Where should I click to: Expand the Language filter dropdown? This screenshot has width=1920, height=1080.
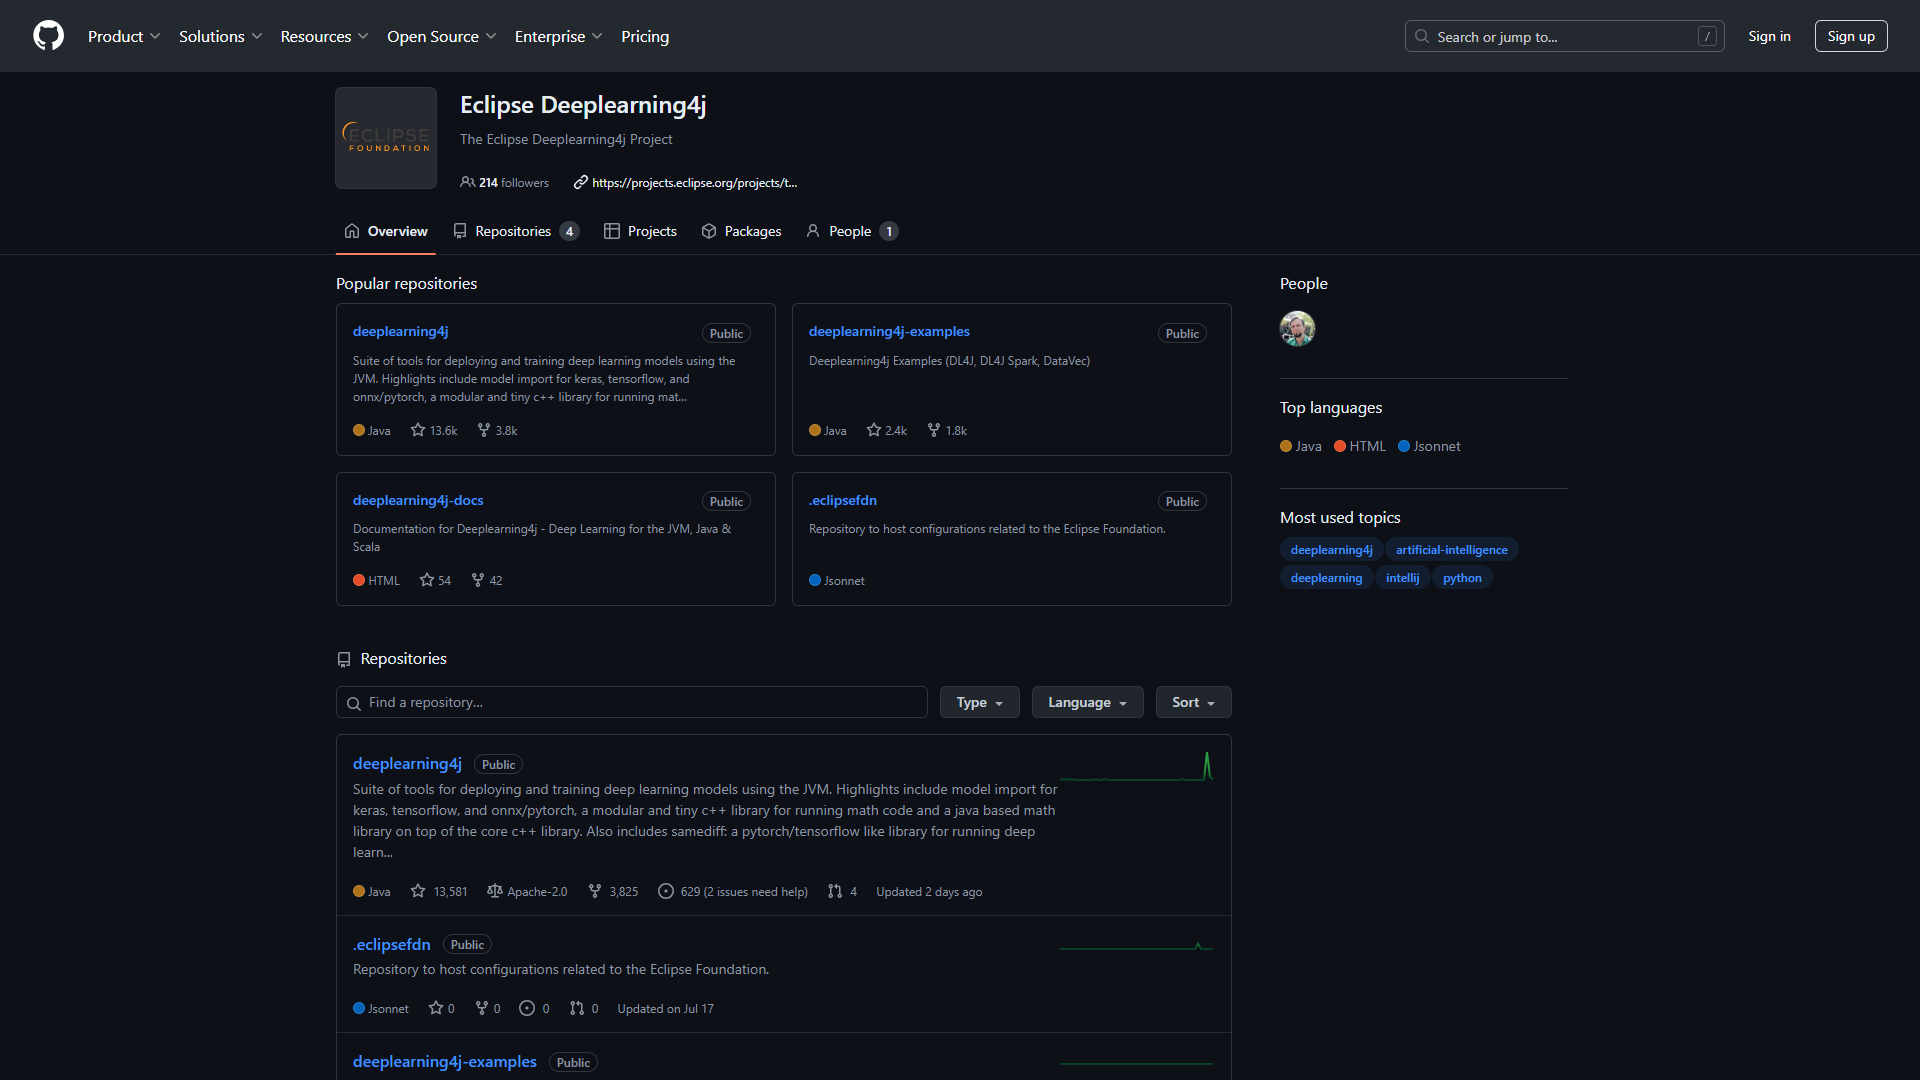coord(1087,702)
